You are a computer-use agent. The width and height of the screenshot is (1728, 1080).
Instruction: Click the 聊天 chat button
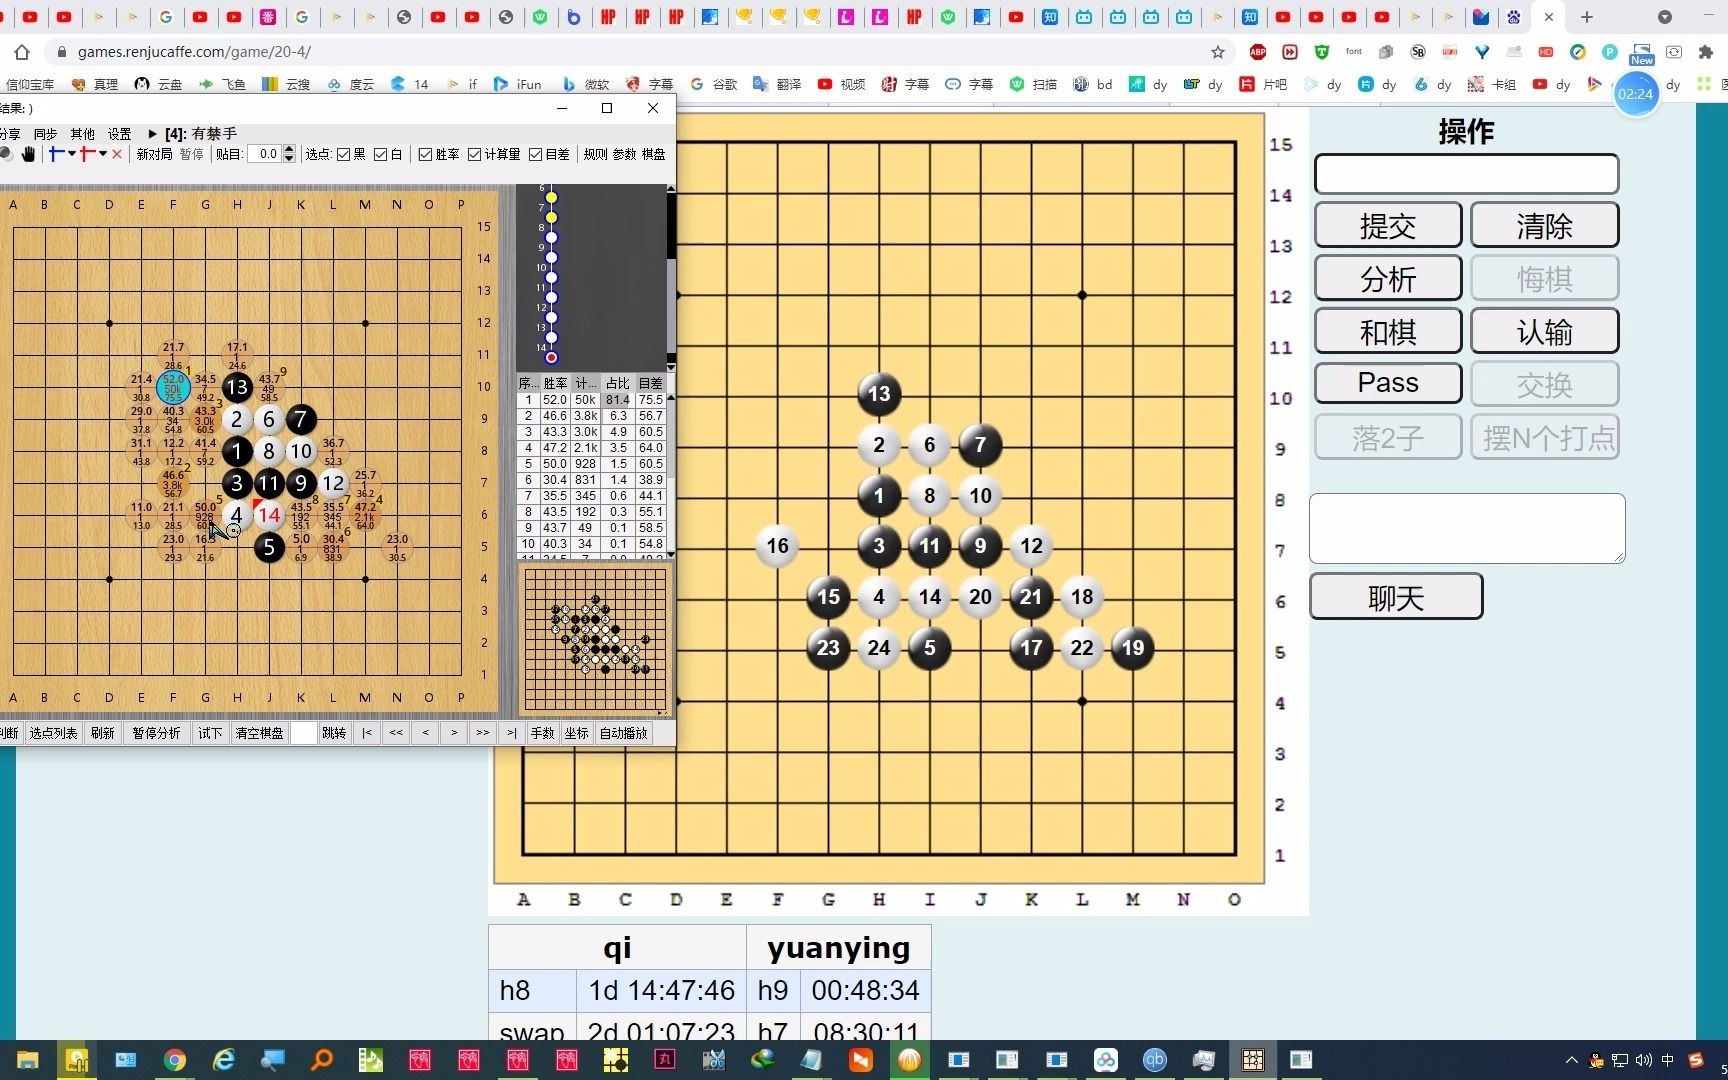[1396, 597]
